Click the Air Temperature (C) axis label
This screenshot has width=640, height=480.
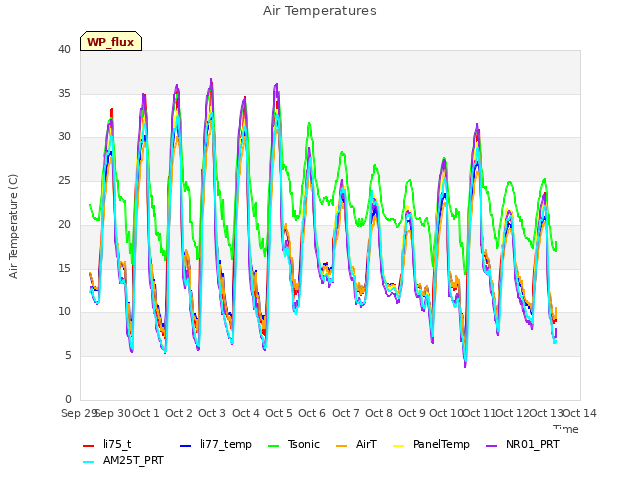[x=13, y=227]
